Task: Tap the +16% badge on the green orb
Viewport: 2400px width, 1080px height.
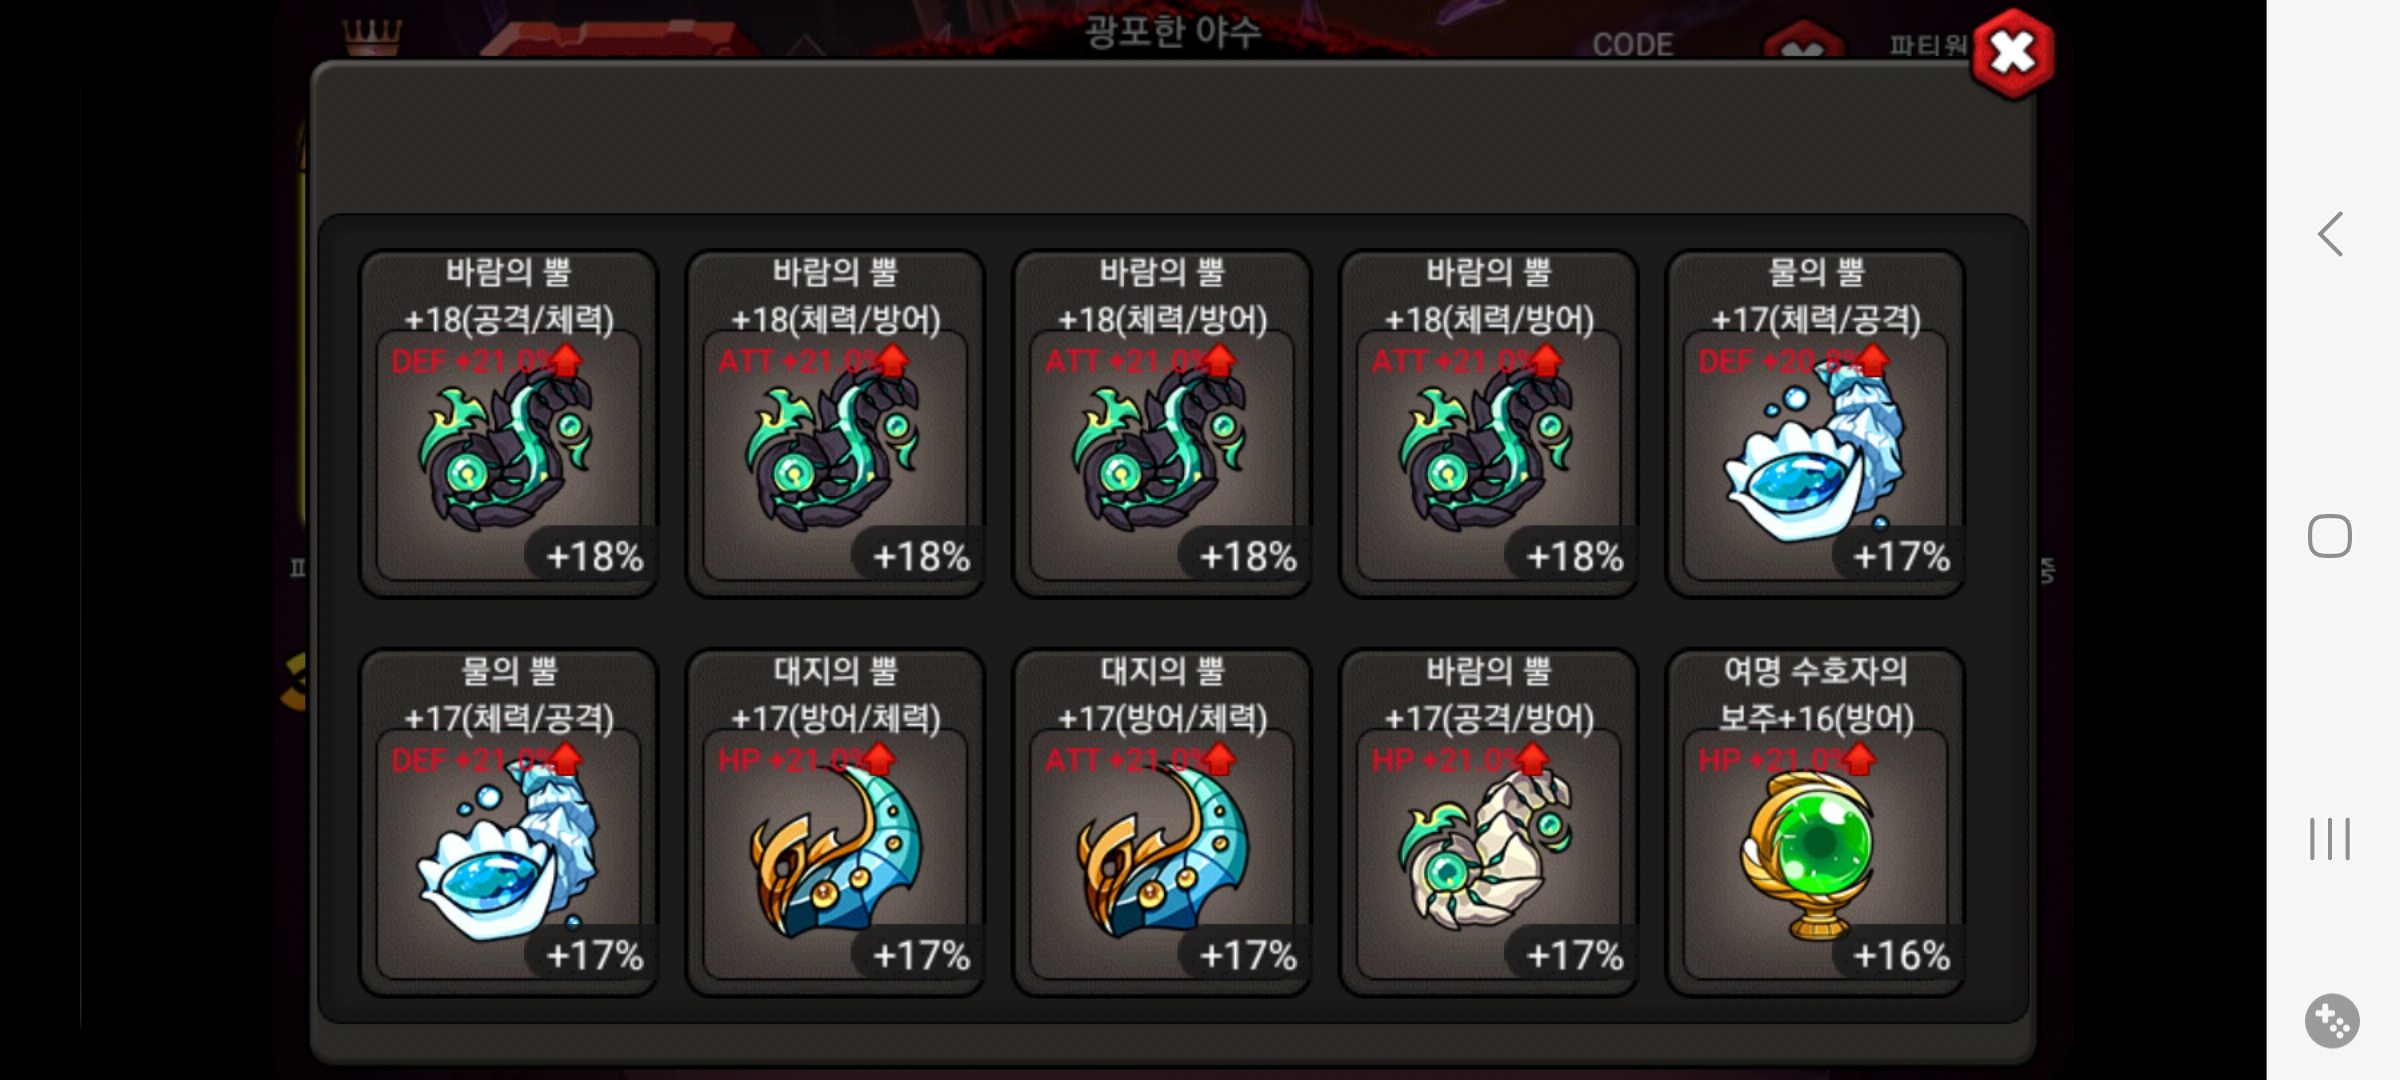Action: (1901, 955)
